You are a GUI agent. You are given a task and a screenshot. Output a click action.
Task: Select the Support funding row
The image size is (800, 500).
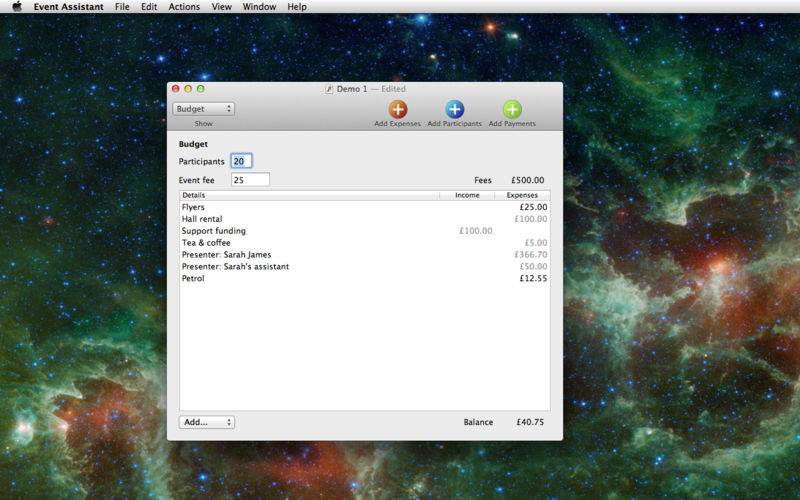[x=365, y=231]
